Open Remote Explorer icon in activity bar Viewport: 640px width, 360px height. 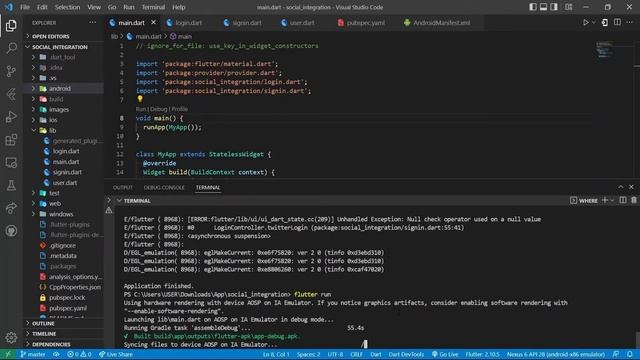click(x=11, y=162)
